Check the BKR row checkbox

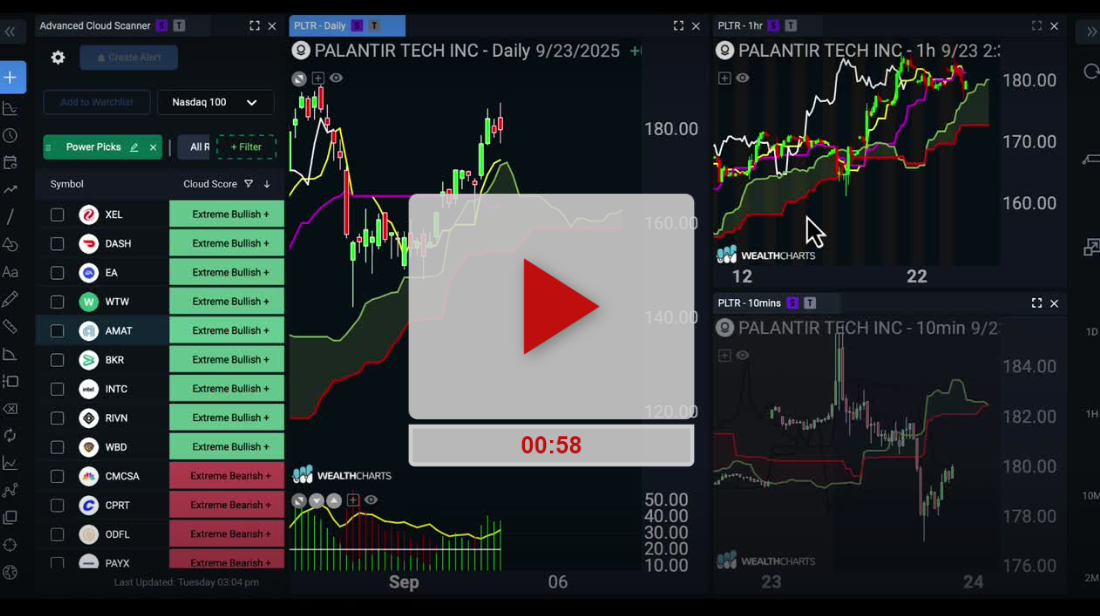pyautogui.click(x=58, y=360)
